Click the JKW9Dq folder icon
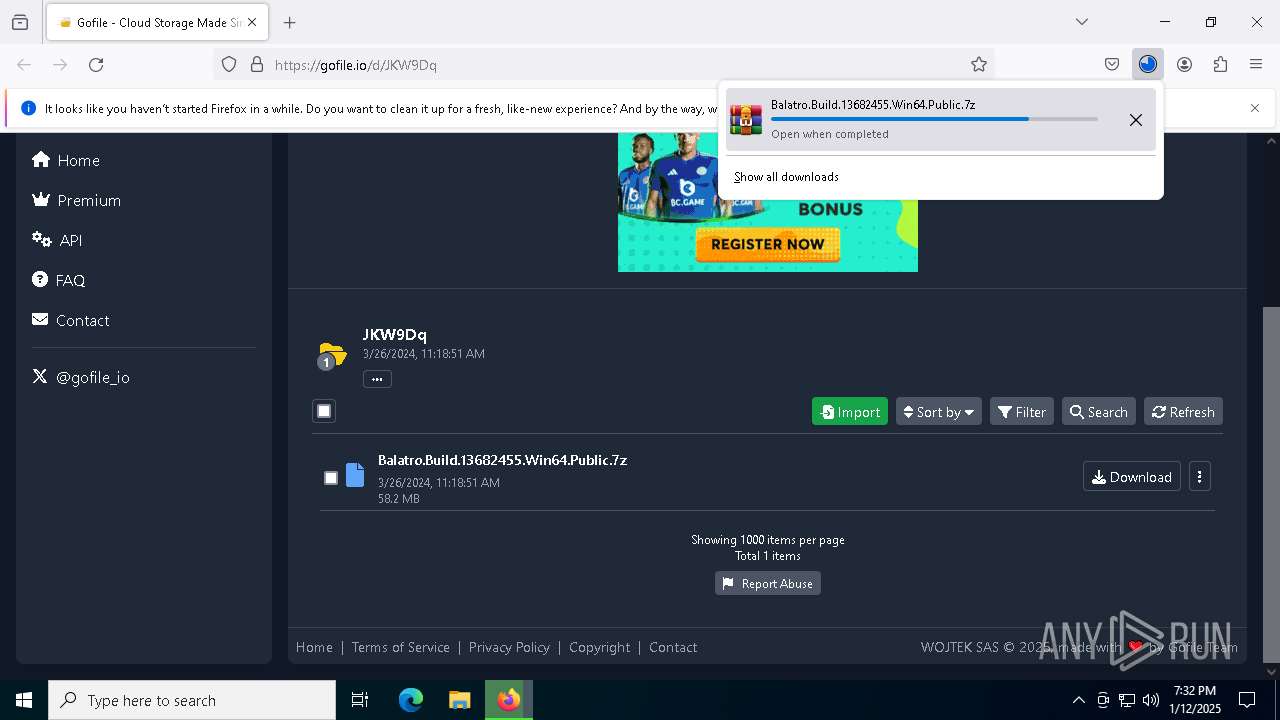This screenshot has height=720, width=1280. pyautogui.click(x=331, y=355)
